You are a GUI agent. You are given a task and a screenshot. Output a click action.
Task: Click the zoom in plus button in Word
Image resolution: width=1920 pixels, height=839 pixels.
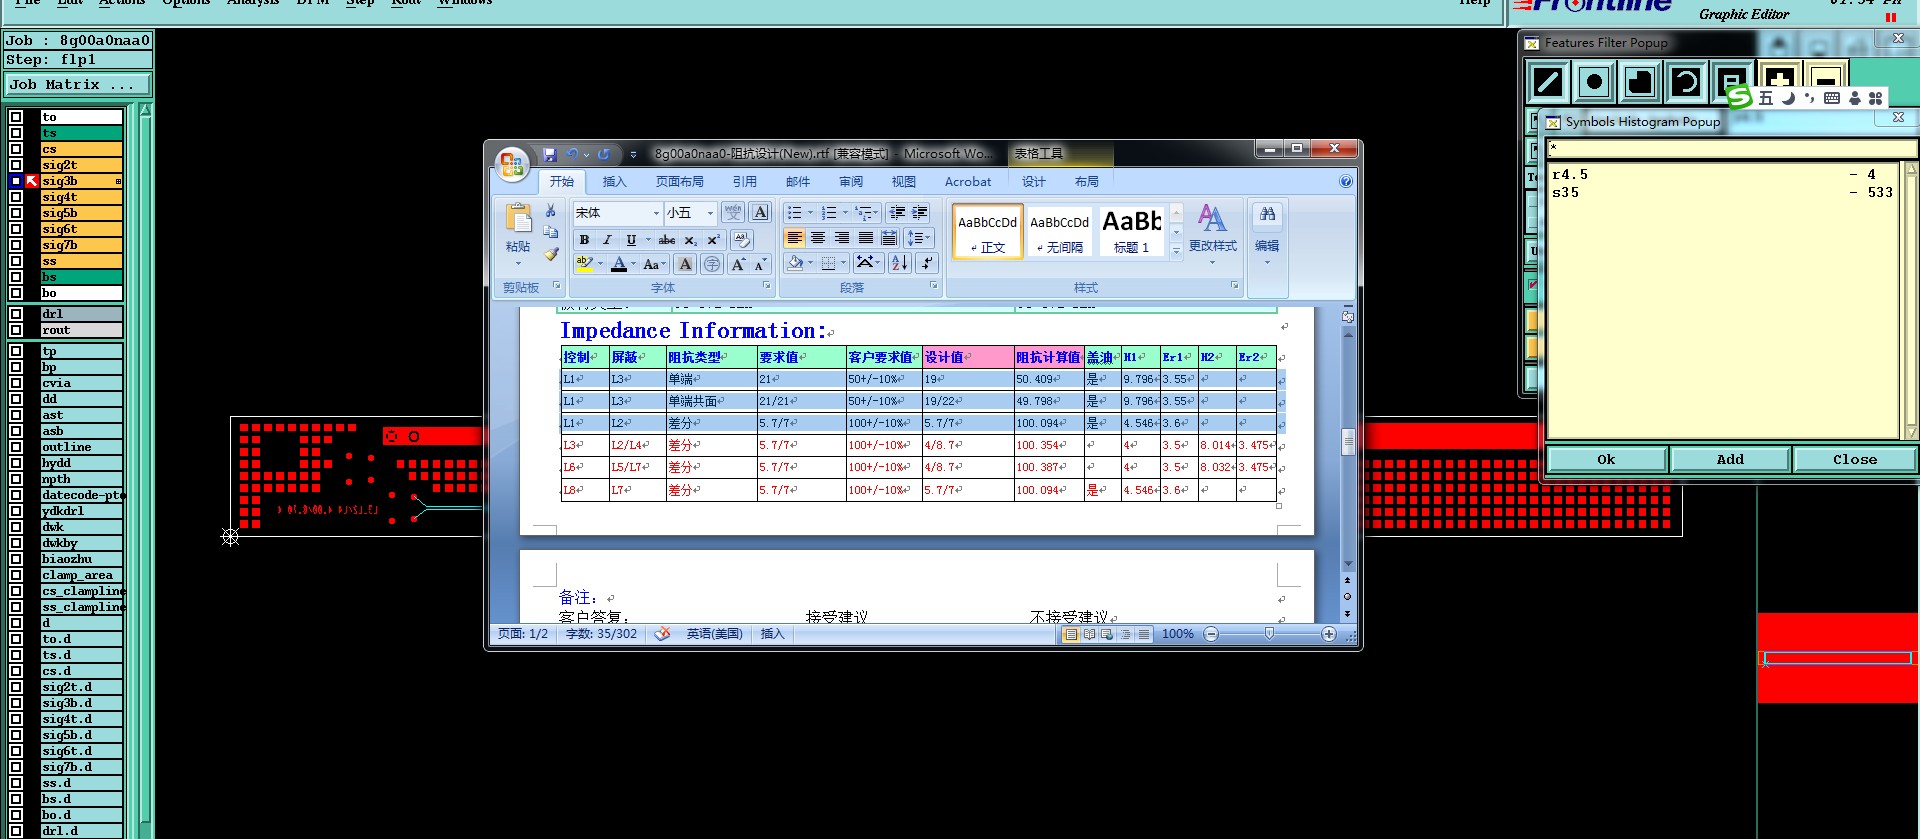point(1328,634)
